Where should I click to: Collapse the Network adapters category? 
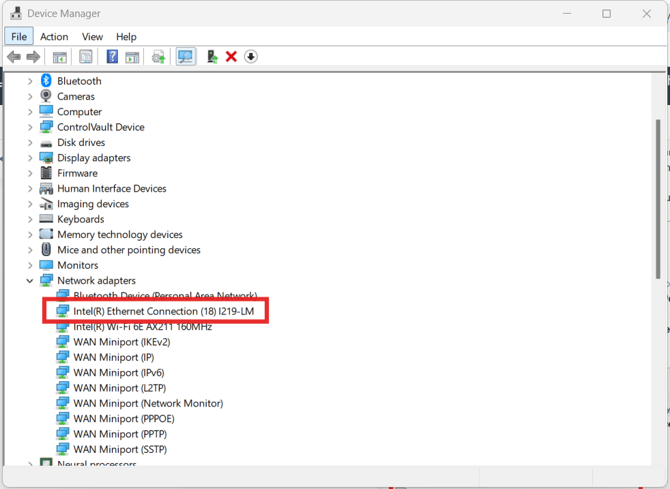30,281
